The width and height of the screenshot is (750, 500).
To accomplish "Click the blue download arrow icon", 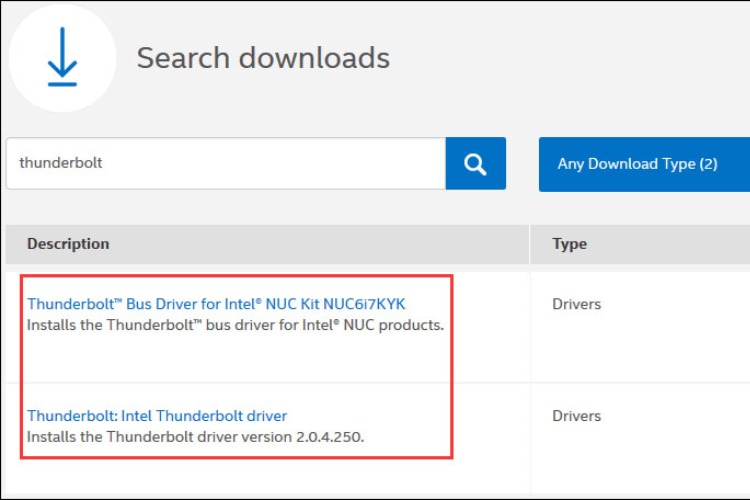I will coord(62,57).
